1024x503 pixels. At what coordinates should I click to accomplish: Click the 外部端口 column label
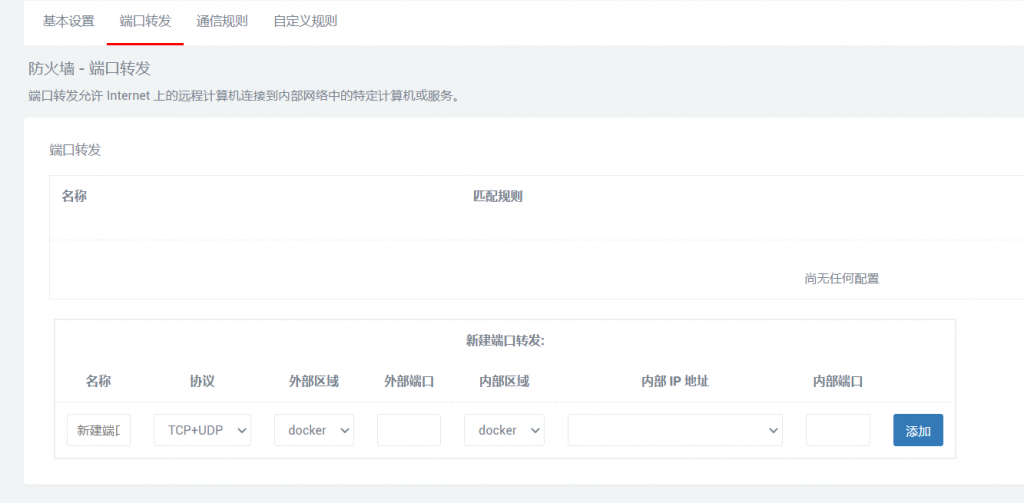coord(409,381)
